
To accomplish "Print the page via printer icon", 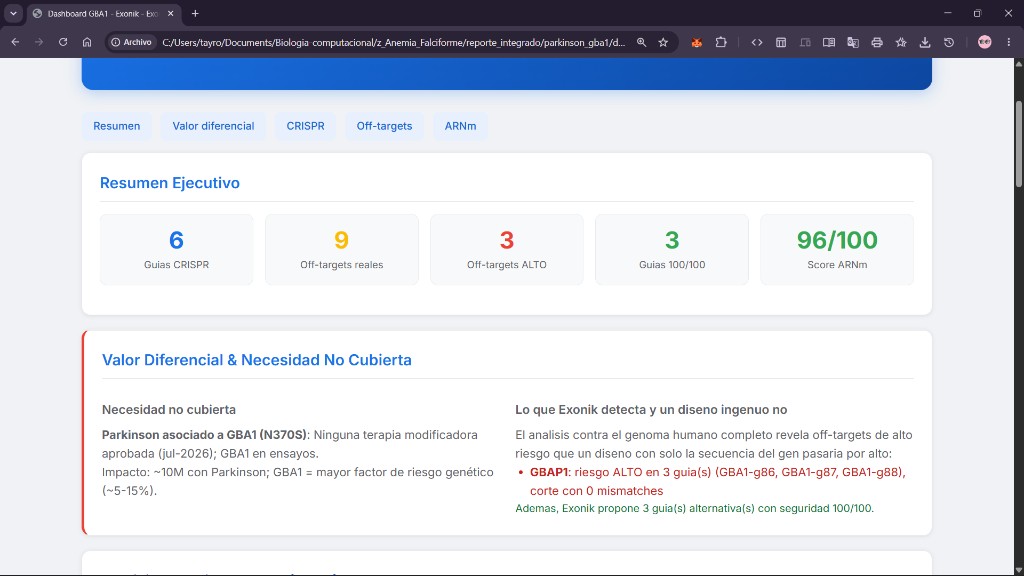I will click(877, 42).
